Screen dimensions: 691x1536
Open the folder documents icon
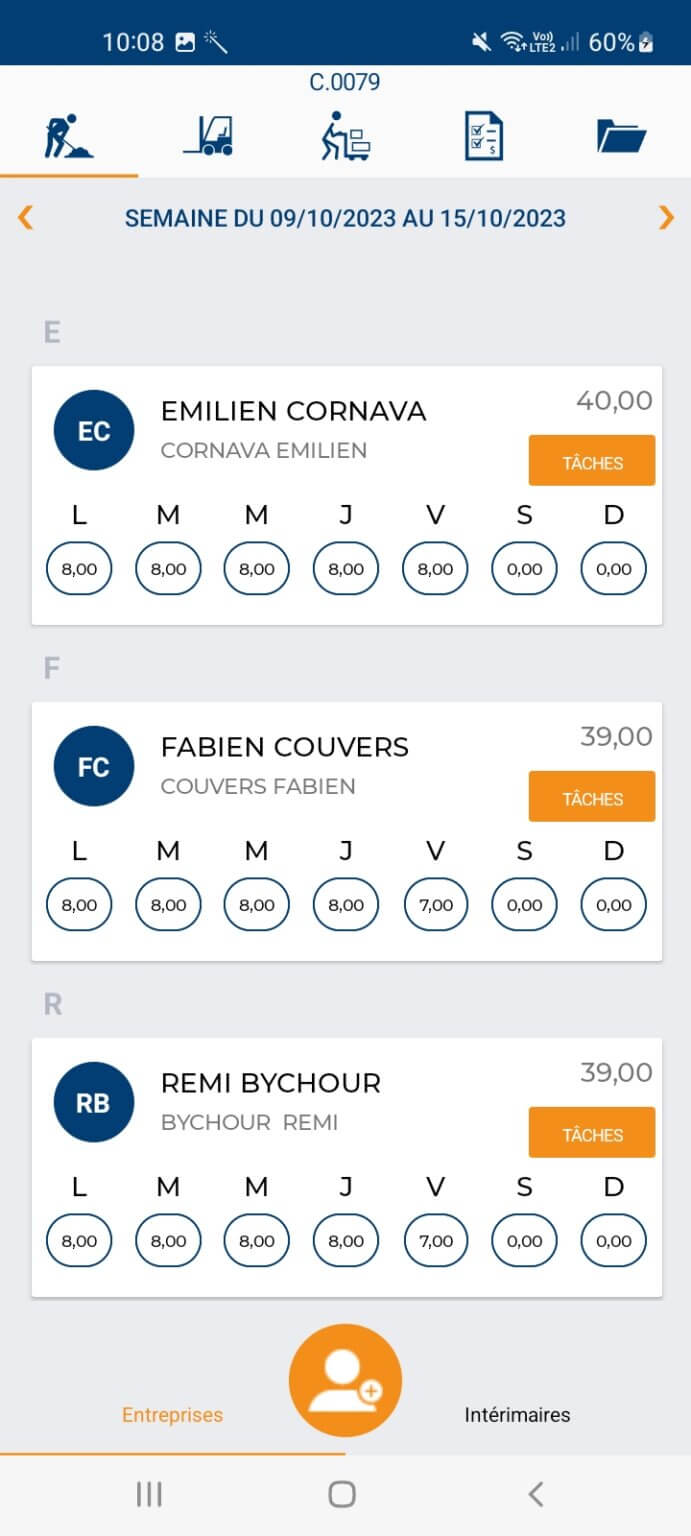point(621,137)
